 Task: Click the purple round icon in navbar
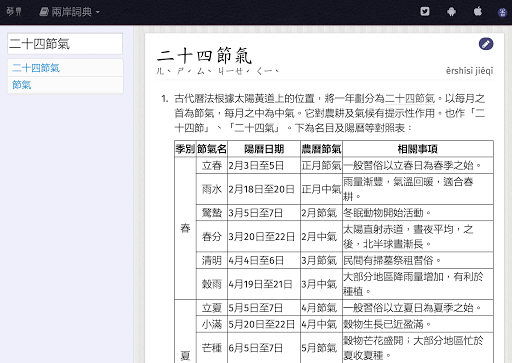502,13
